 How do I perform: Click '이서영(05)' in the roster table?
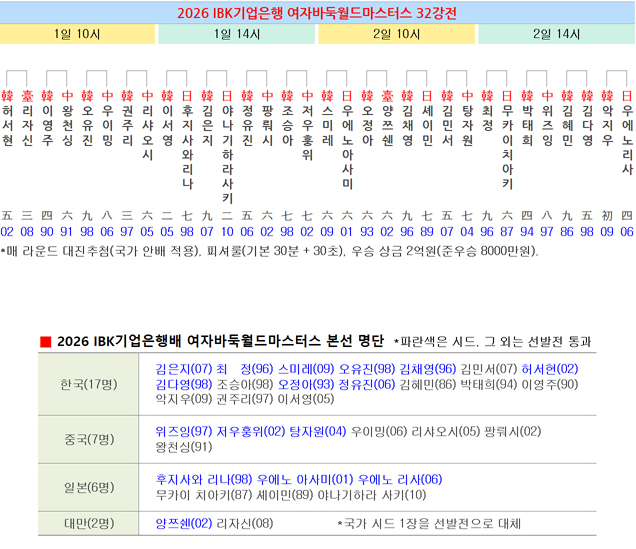[x=306, y=399]
